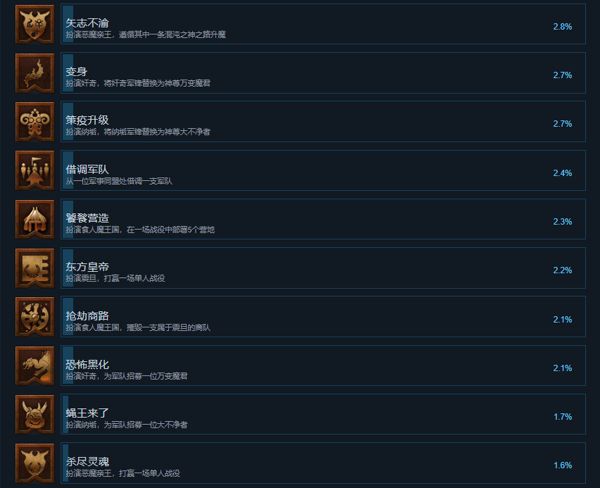Click the 蝇王来了 achievement title
The image size is (600, 488).
coord(87,413)
